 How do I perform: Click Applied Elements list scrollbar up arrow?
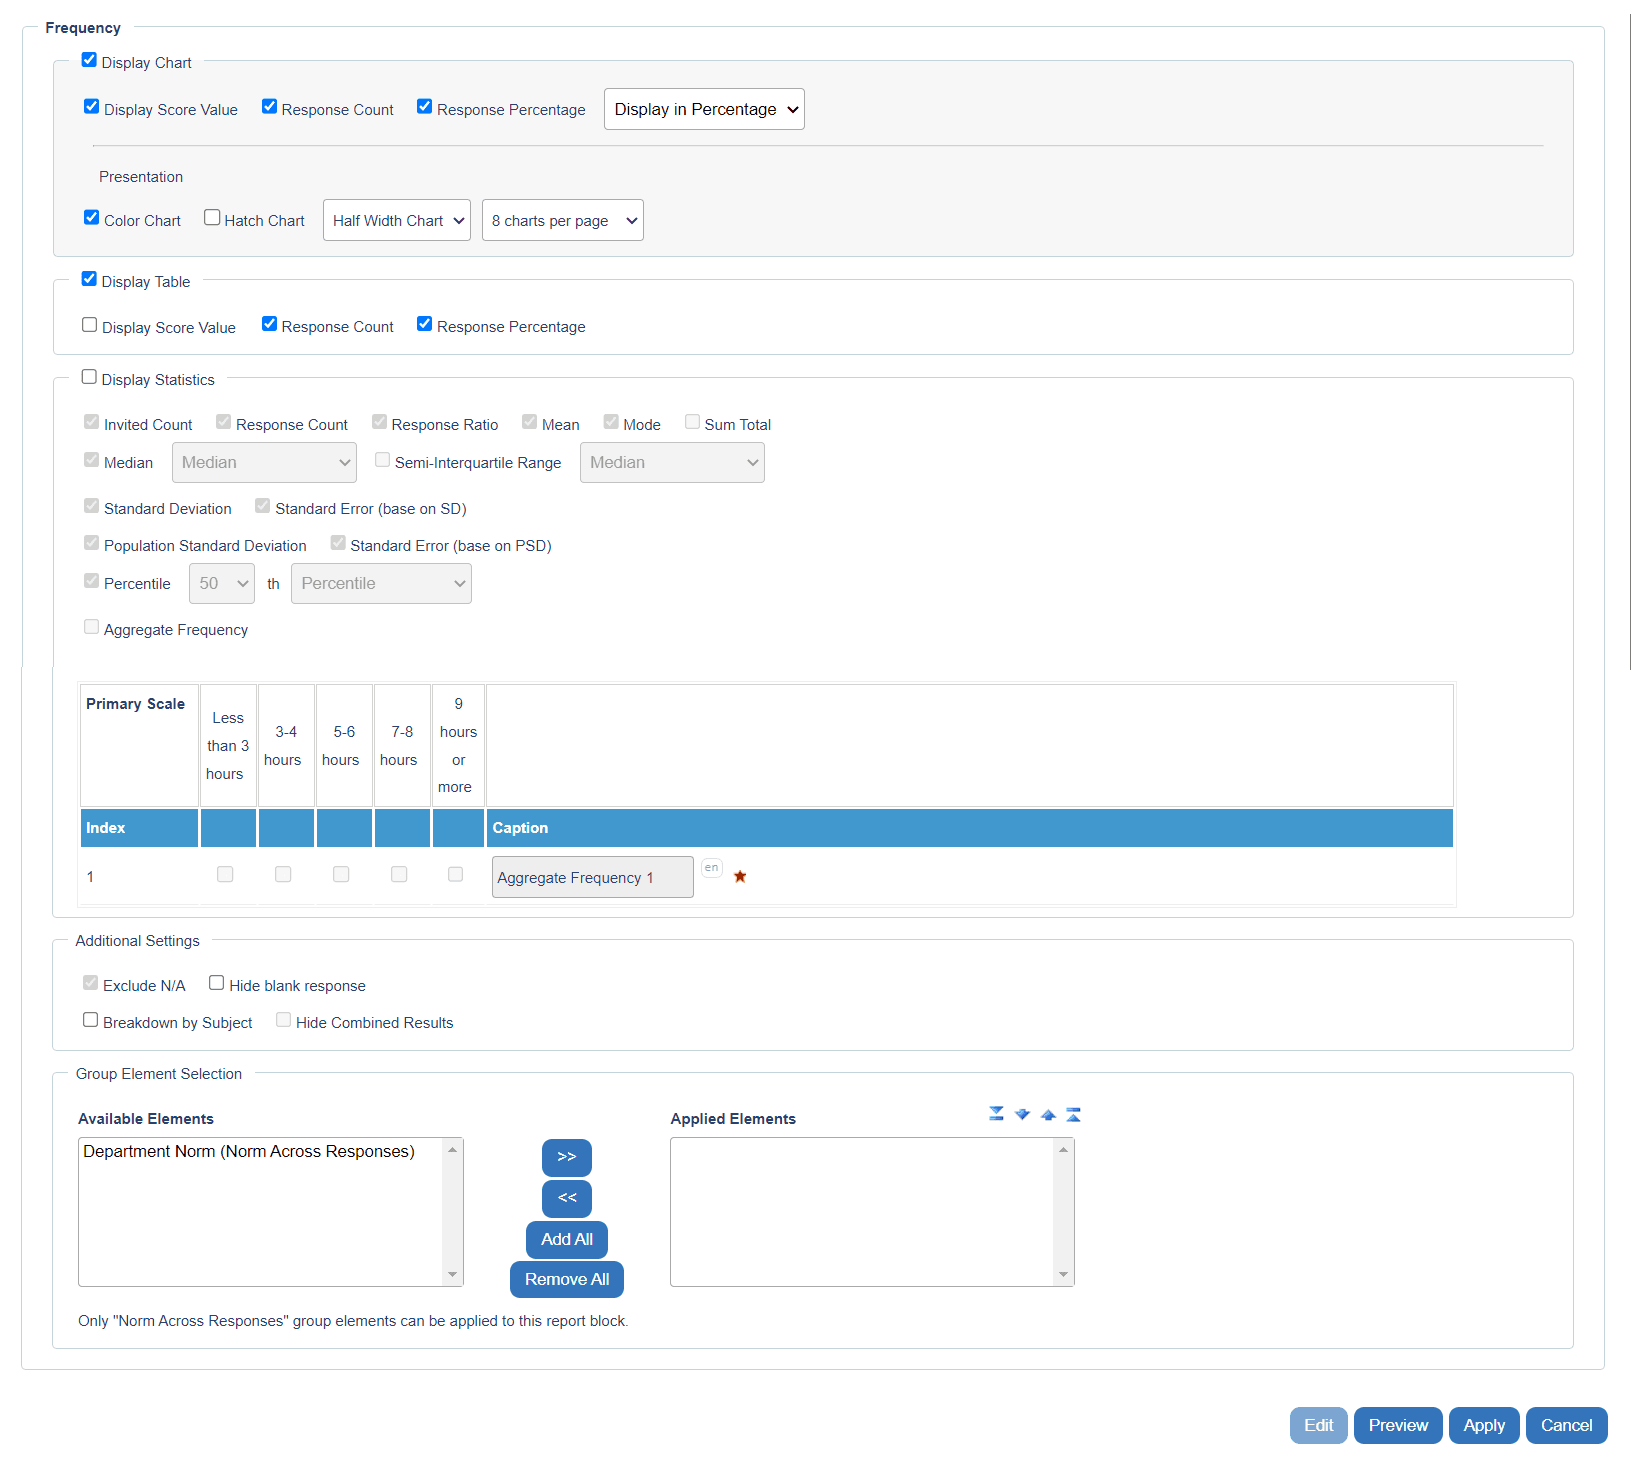click(1064, 1150)
